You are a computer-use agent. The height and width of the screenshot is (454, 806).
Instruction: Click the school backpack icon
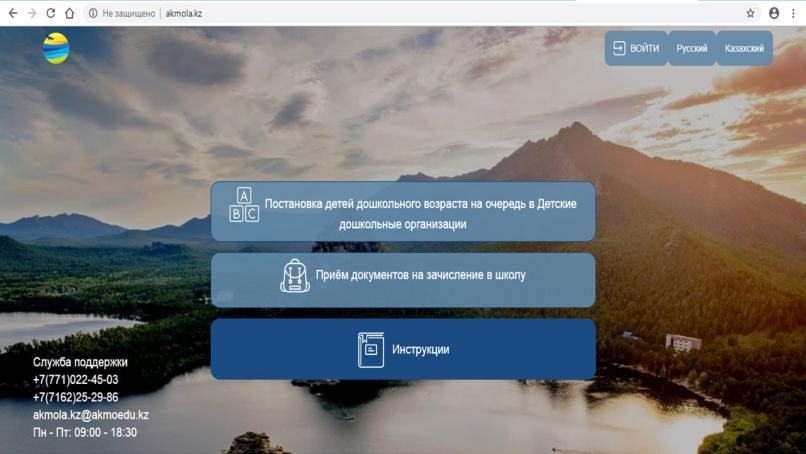point(295,276)
